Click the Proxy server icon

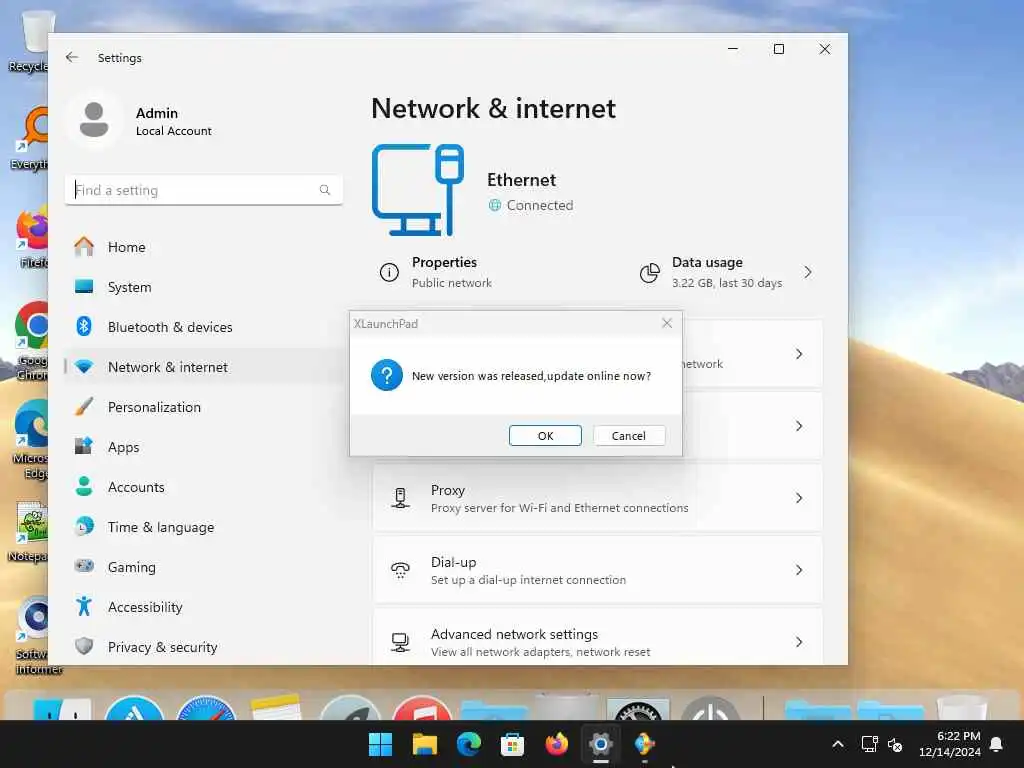pos(400,498)
